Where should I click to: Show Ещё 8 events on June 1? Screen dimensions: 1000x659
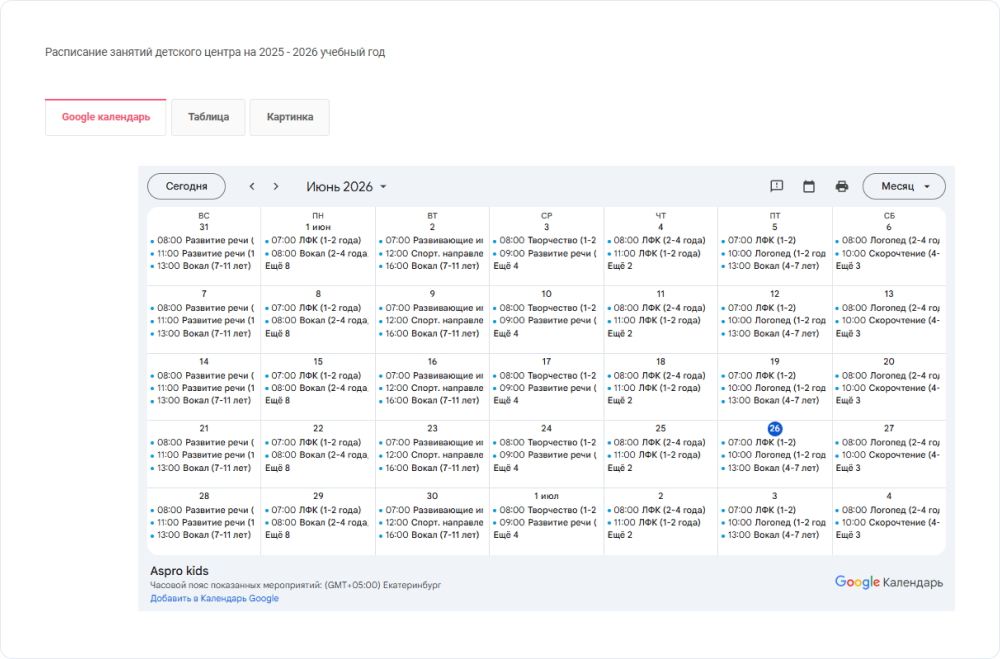pyautogui.click(x=277, y=266)
